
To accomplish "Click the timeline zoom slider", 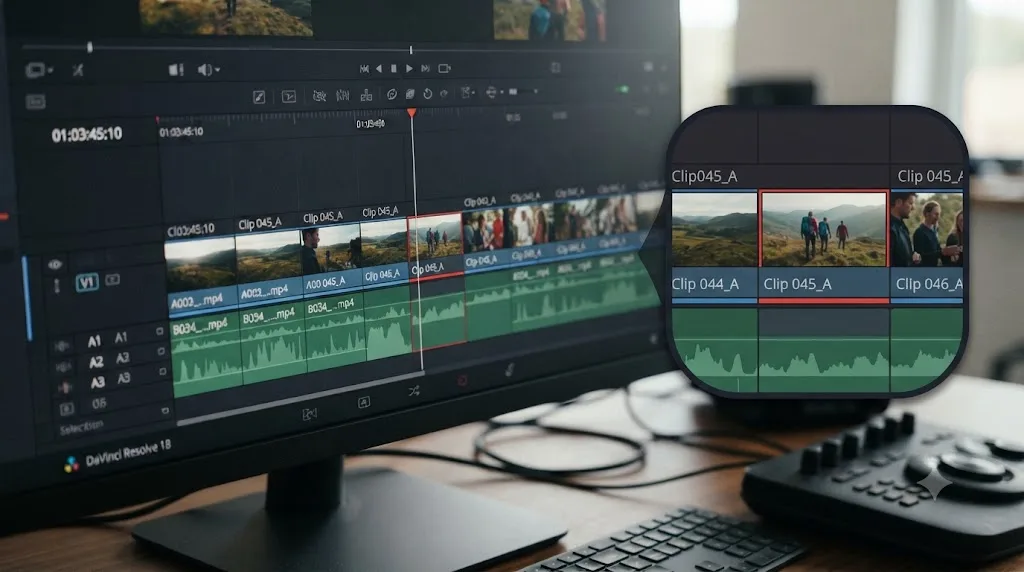I will (x=524, y=92).
